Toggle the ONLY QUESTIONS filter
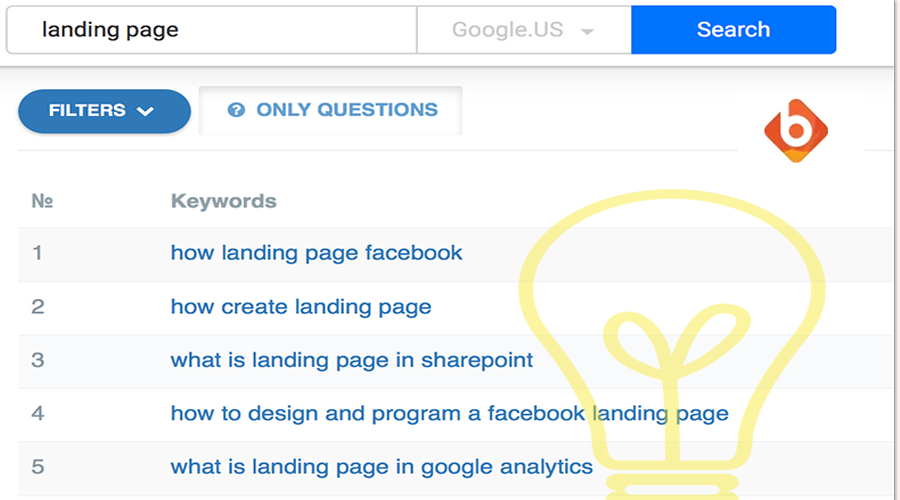The width and height of the screenshot is (900, 500). 331,110
